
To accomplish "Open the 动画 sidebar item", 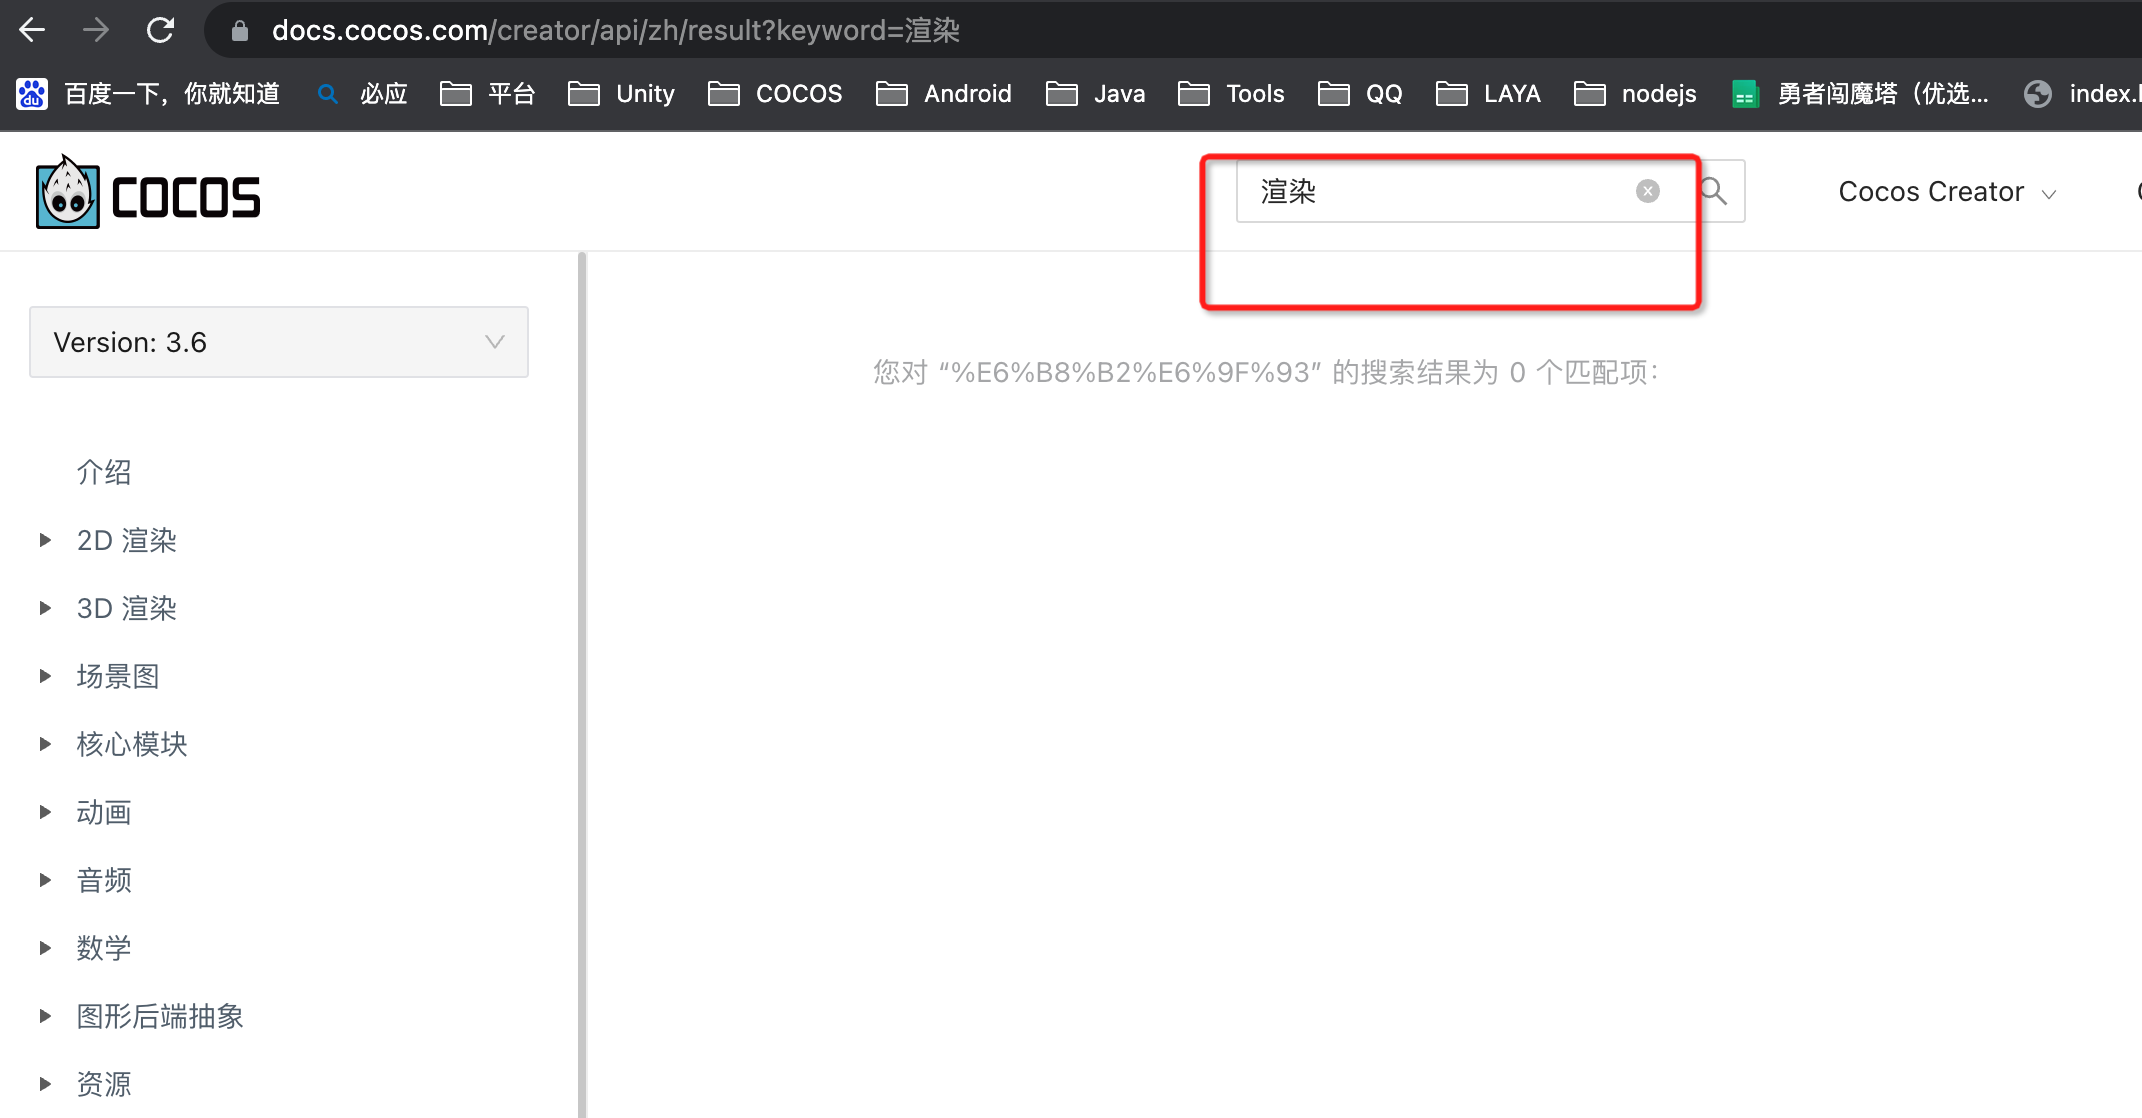I will point(104,812).
